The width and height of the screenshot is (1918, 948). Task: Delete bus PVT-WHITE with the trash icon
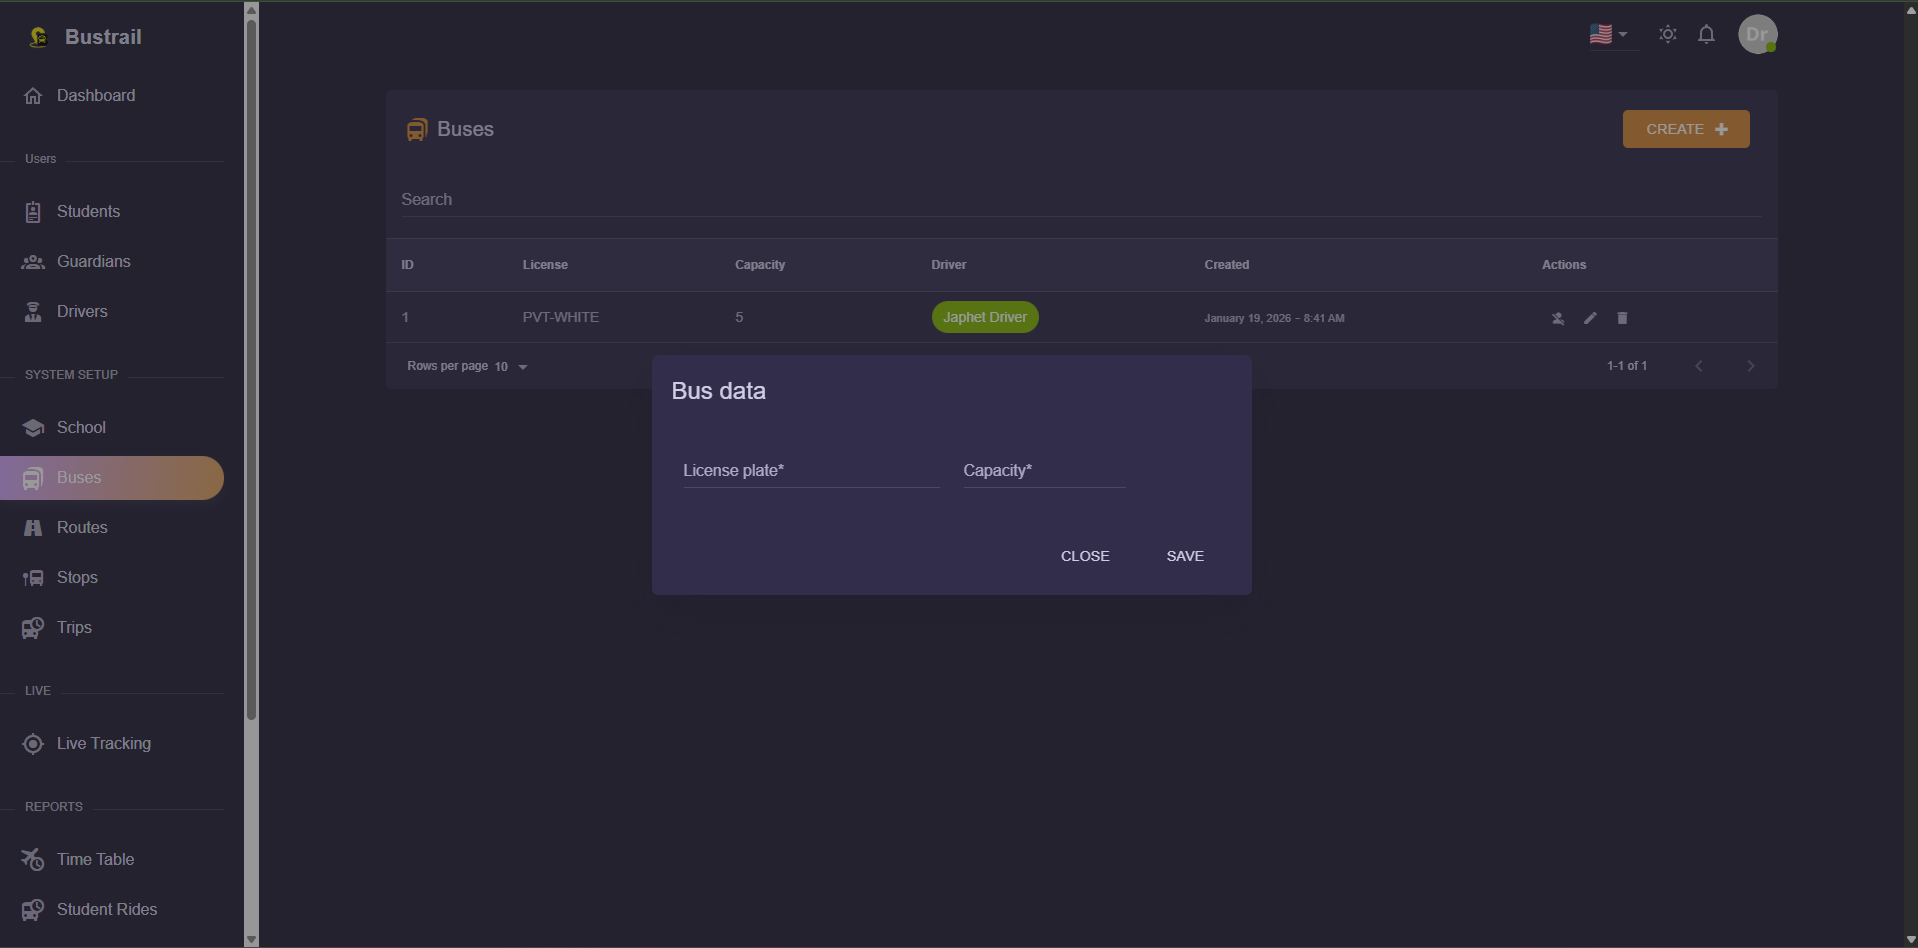pyautogui.click(x=1622, y=318)
